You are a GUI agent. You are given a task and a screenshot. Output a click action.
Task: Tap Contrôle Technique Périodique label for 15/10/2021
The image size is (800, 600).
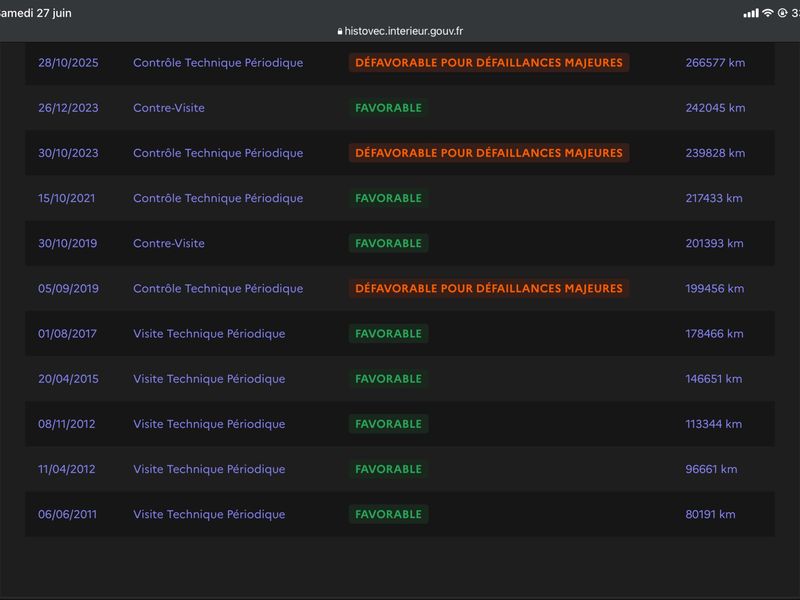pos(218,198)
